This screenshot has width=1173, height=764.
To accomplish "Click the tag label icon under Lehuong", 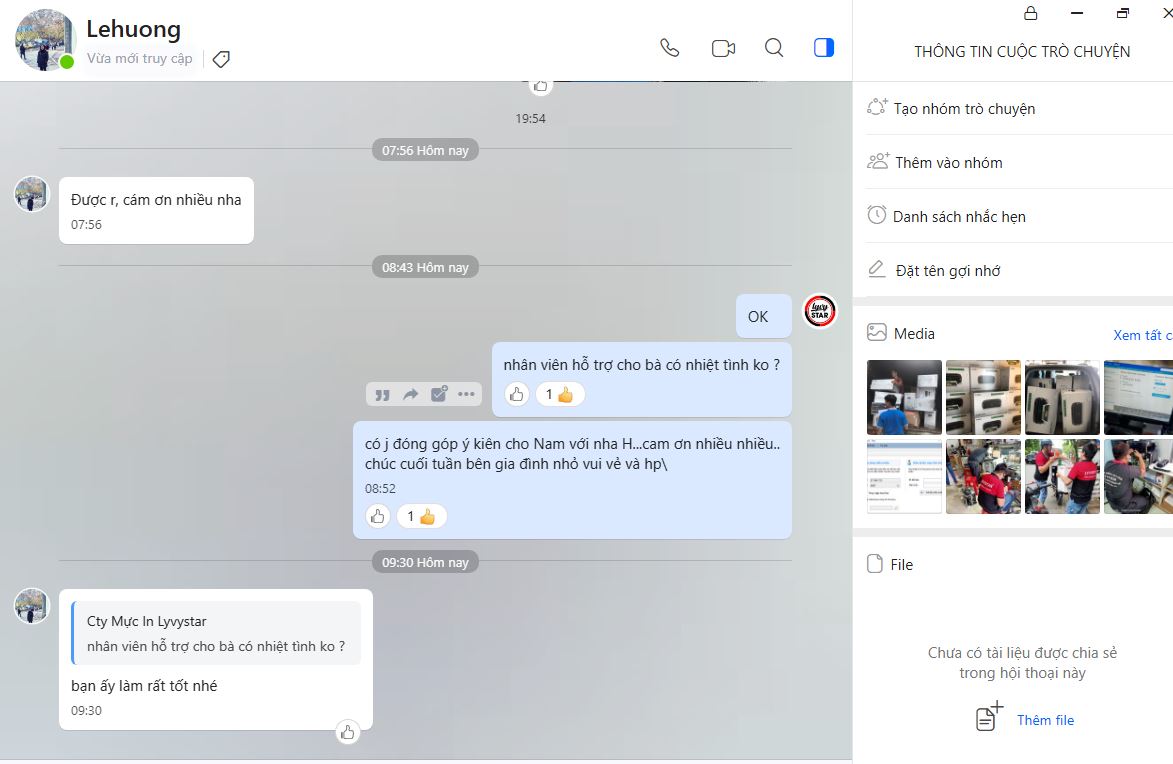I will coord(222,59).
